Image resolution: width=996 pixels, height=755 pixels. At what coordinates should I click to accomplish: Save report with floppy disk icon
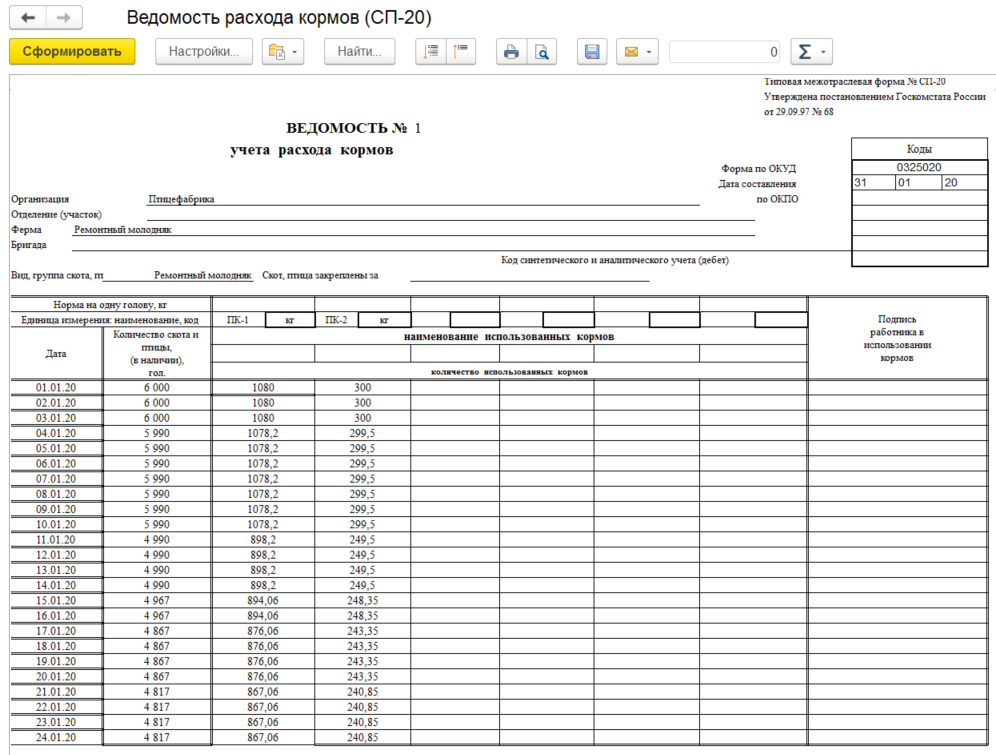(592, 52)
